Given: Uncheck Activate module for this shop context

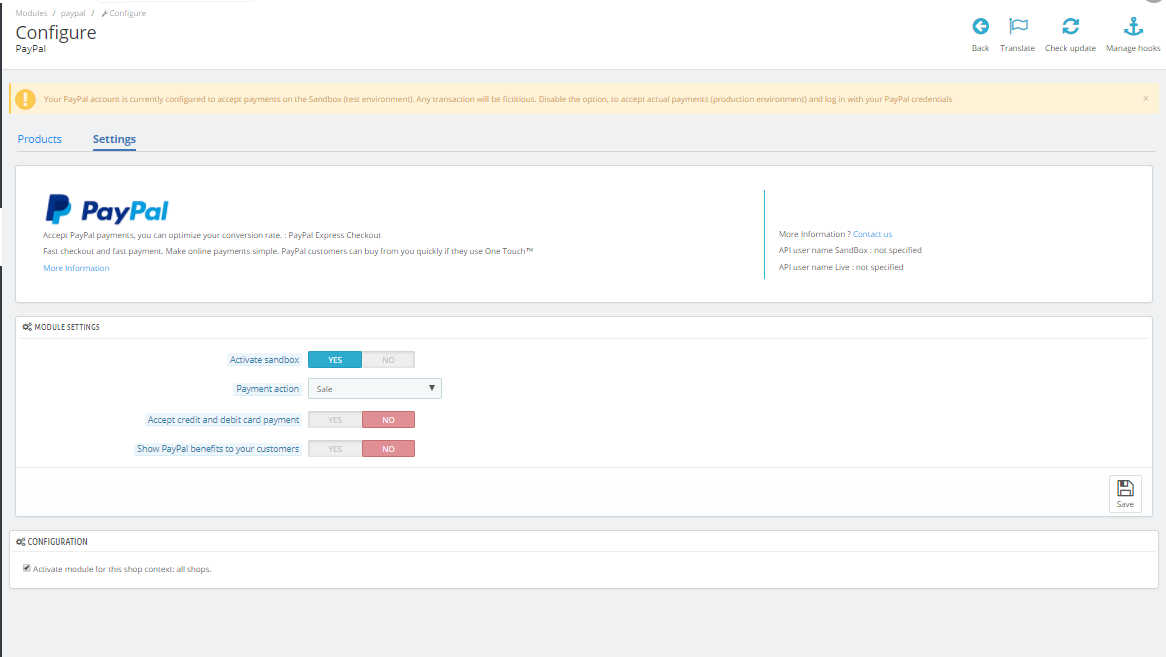Looking at the screenshot, I should click(27, 569).
